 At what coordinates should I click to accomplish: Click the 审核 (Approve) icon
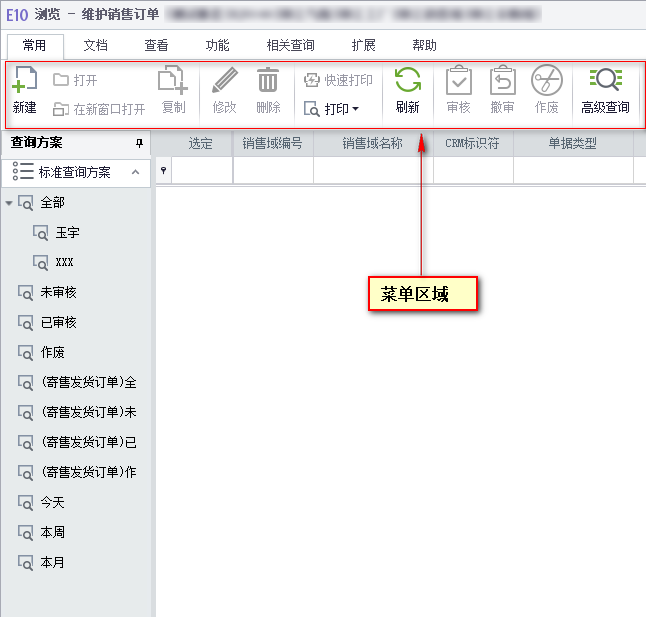pyautogui.click(x=458, y=82)
